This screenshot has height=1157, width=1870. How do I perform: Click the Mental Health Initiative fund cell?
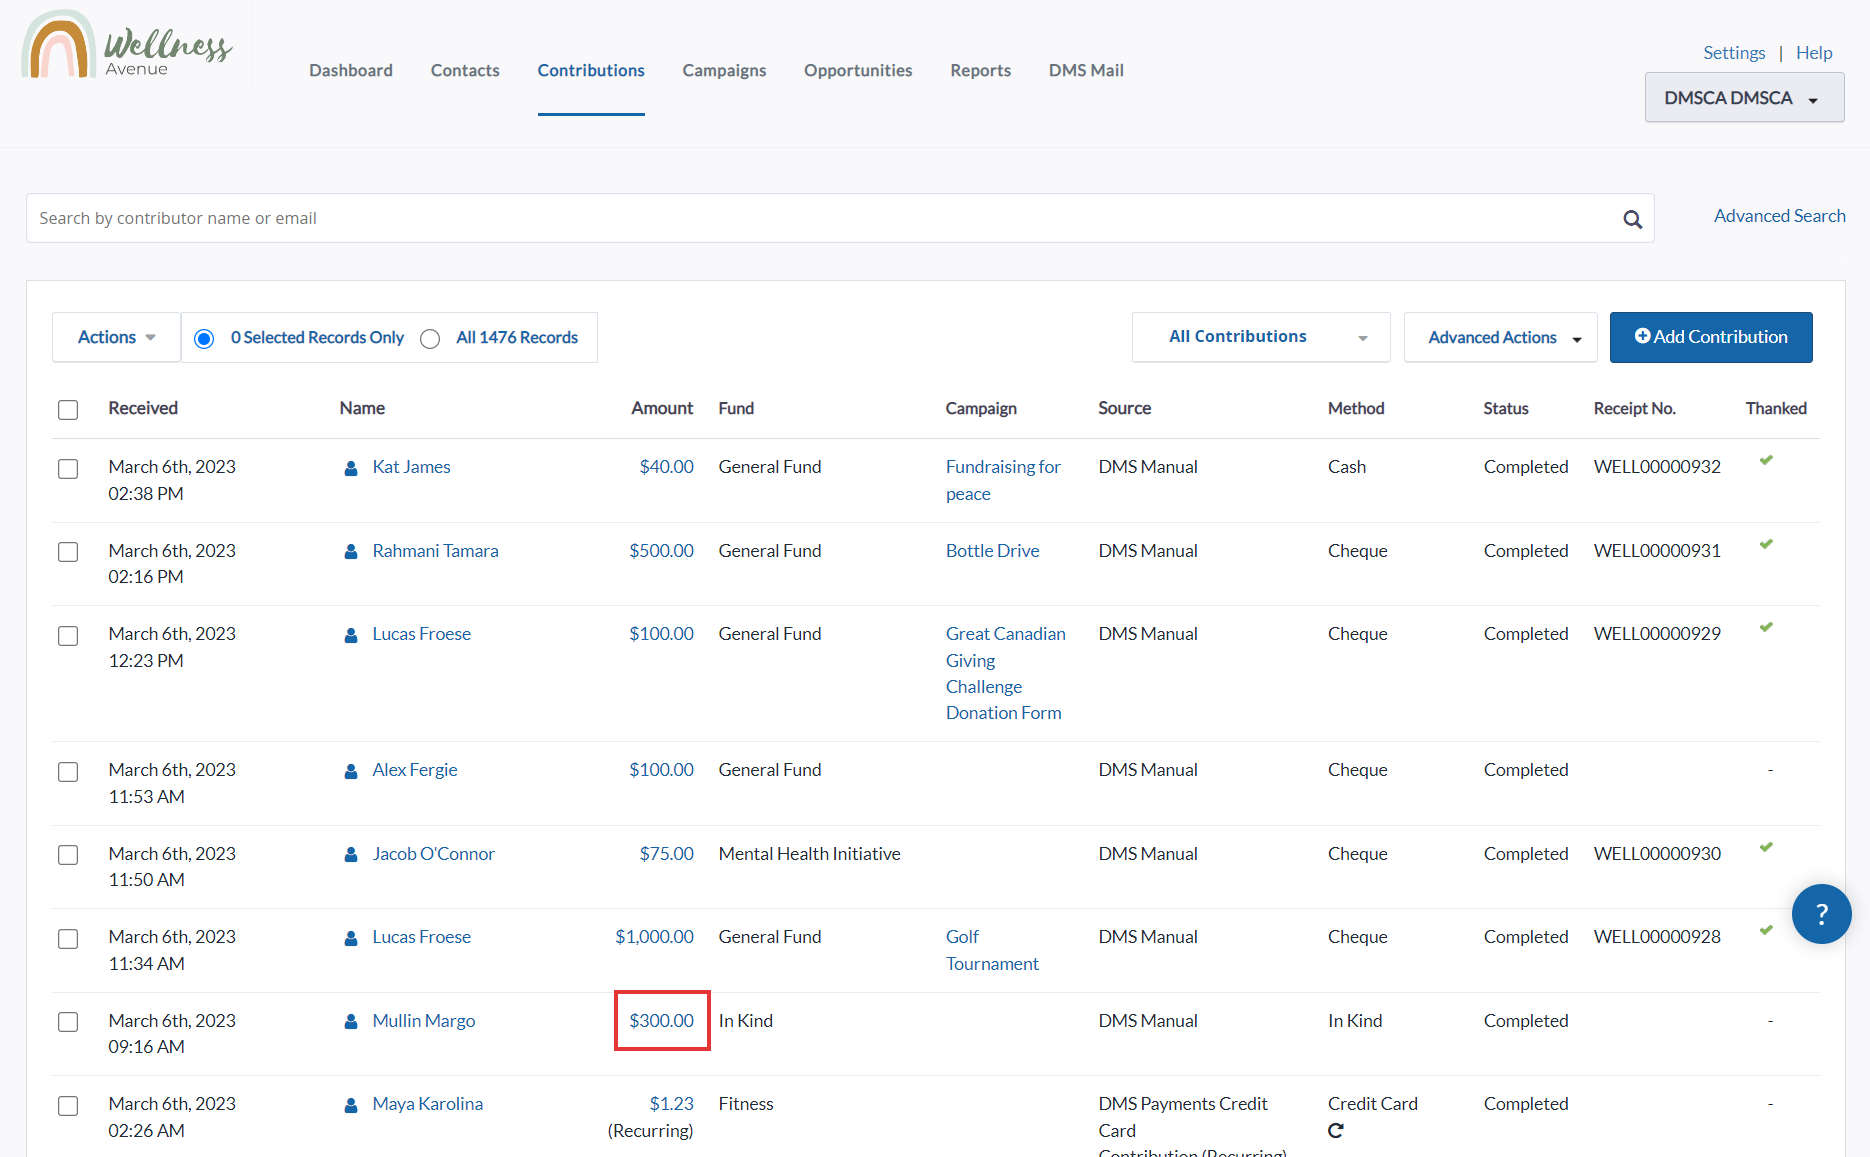tap(809, 854)
